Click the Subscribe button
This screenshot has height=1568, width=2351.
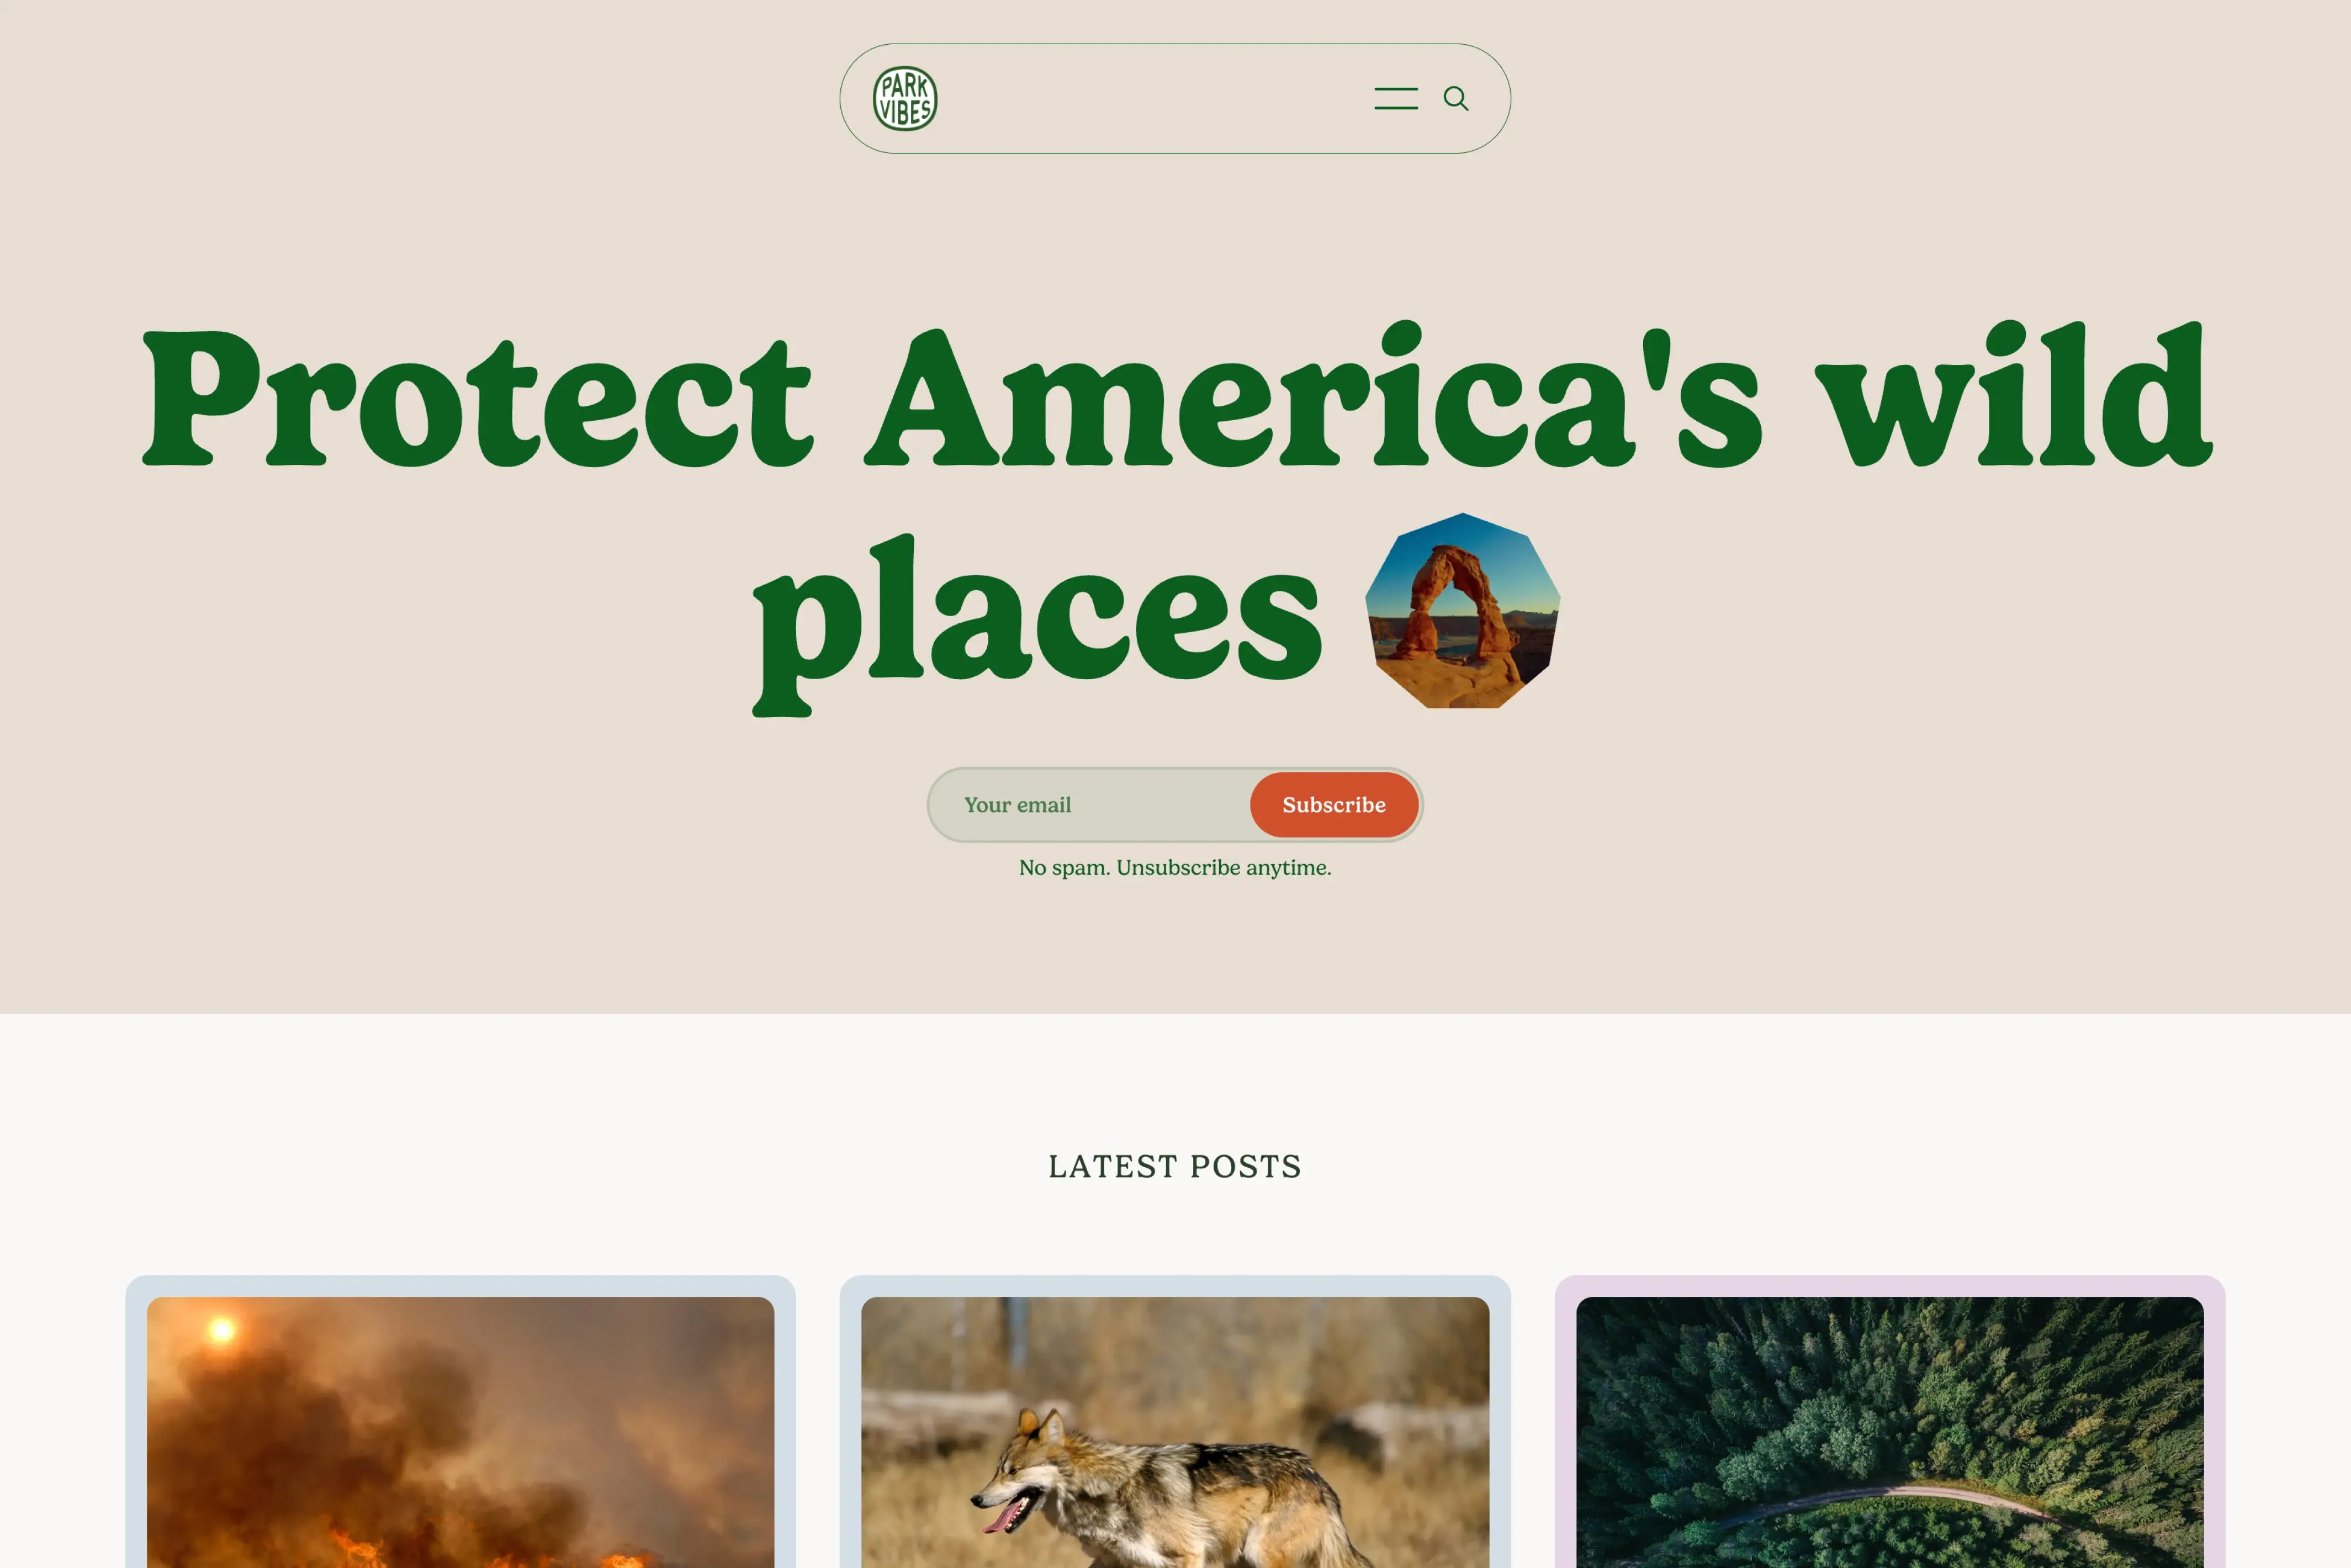(x=1333, y=804)
